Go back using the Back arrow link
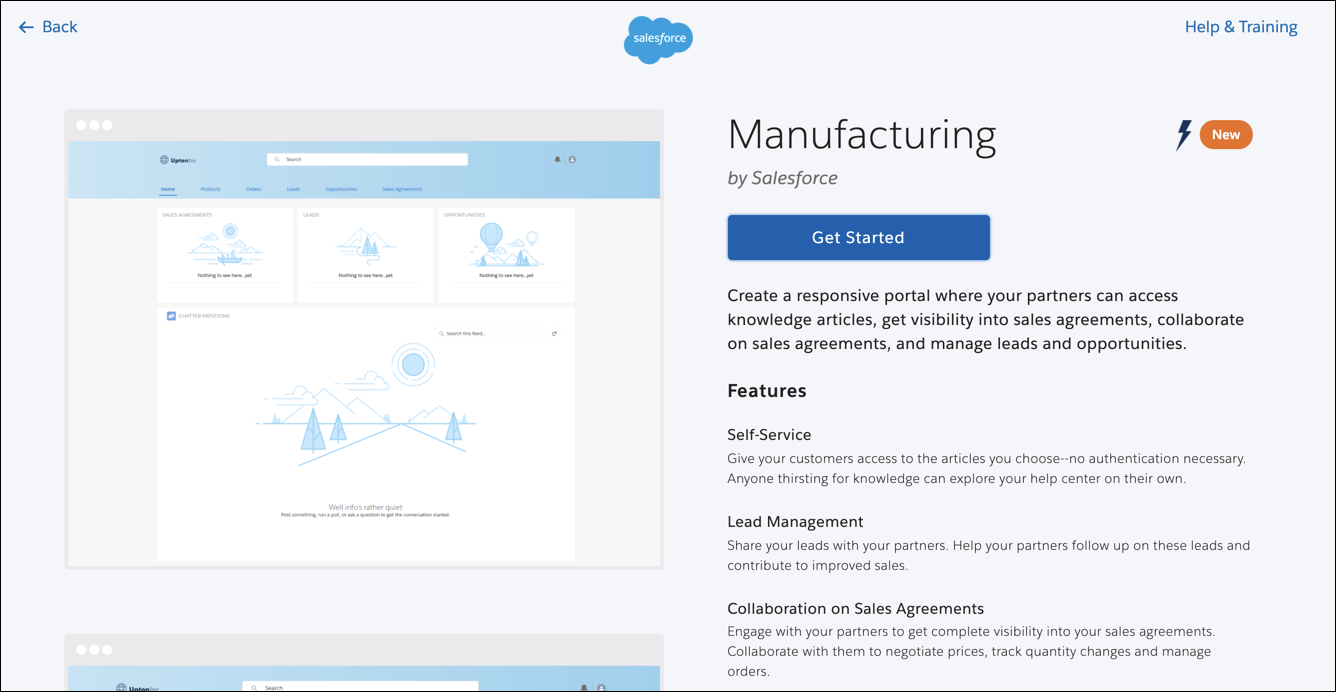This screenshot has width=1336, height=692. click(x=48, y=27)
